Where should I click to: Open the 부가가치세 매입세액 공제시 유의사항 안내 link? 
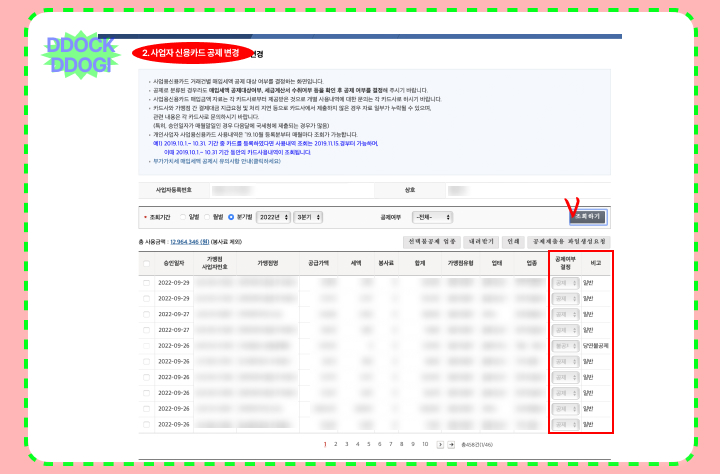[x=217, y=161]
